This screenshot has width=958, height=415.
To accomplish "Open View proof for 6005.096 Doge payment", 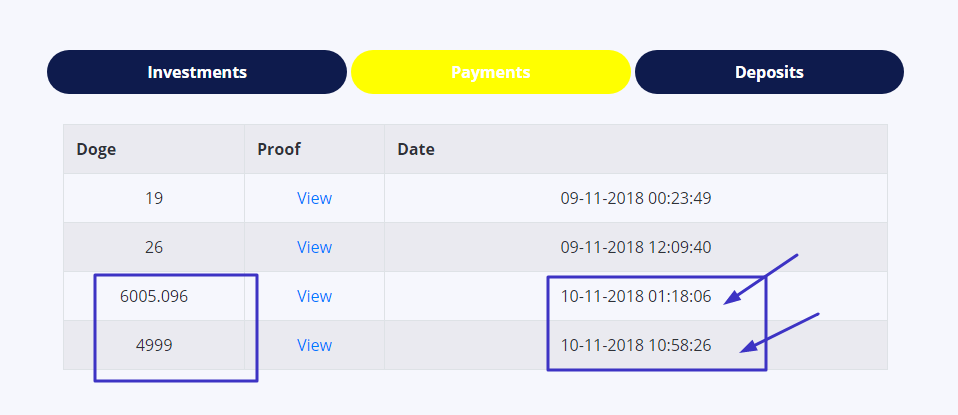I will click(x=314, y=296).
